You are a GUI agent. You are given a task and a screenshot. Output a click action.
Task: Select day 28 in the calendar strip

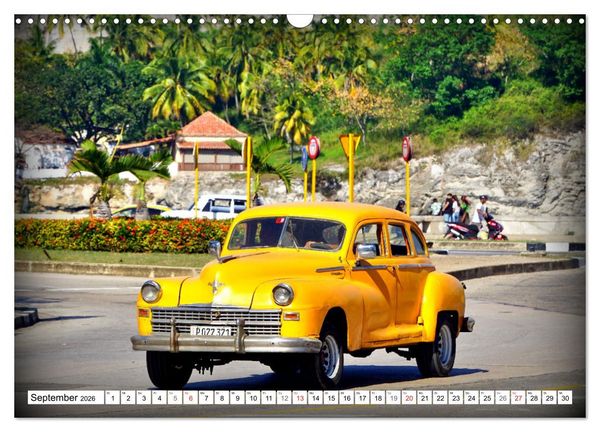(x=534, y=398)
